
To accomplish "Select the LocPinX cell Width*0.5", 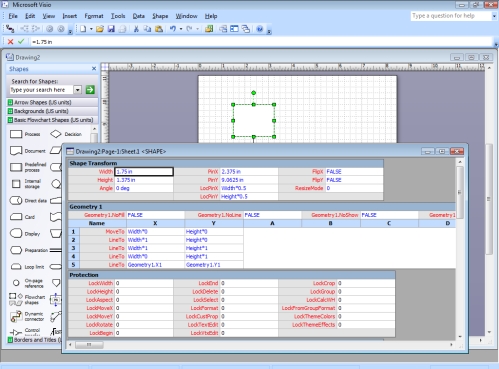I will click(249, 188).
